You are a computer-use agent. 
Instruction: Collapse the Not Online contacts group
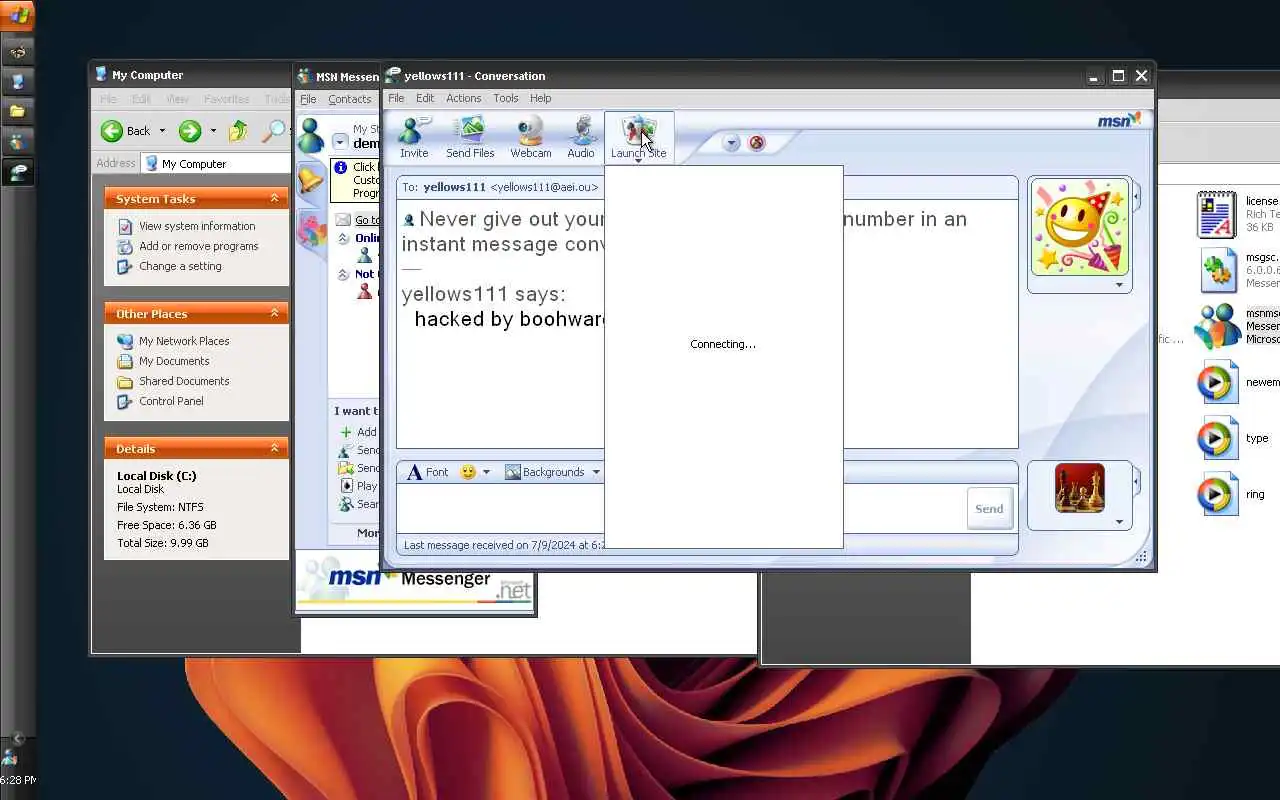pos(343,274)
